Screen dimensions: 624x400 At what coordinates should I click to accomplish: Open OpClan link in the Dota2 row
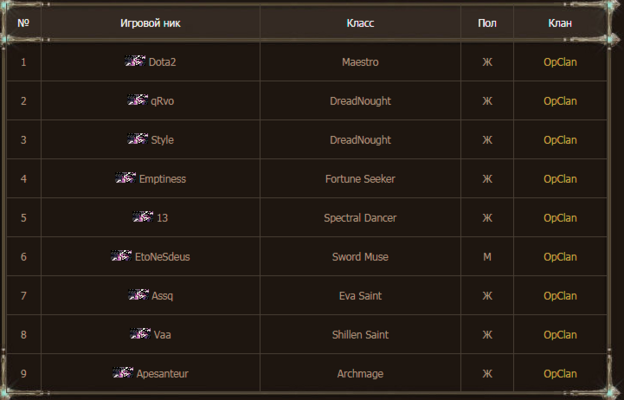[560, 62]
